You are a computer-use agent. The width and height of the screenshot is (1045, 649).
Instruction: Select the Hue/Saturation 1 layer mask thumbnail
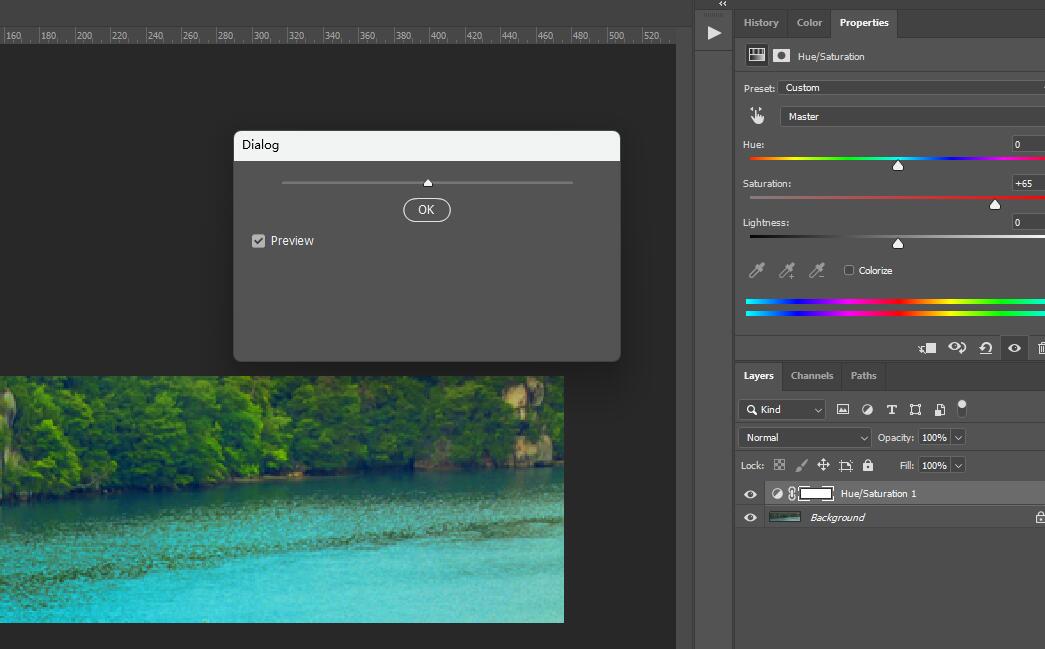(x=815, y=493)
